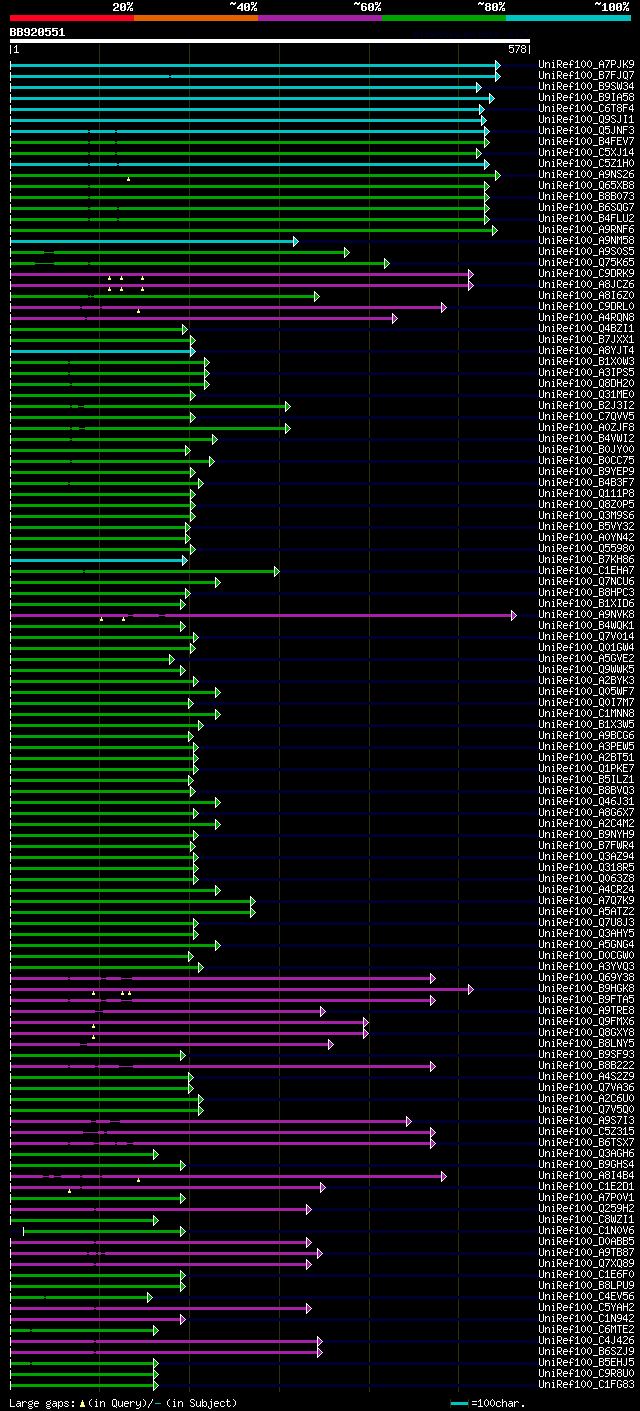The image size is (640, 1411).
Task: Select the UniRef100_A2BYK3 label
Action: pos(586,681)
